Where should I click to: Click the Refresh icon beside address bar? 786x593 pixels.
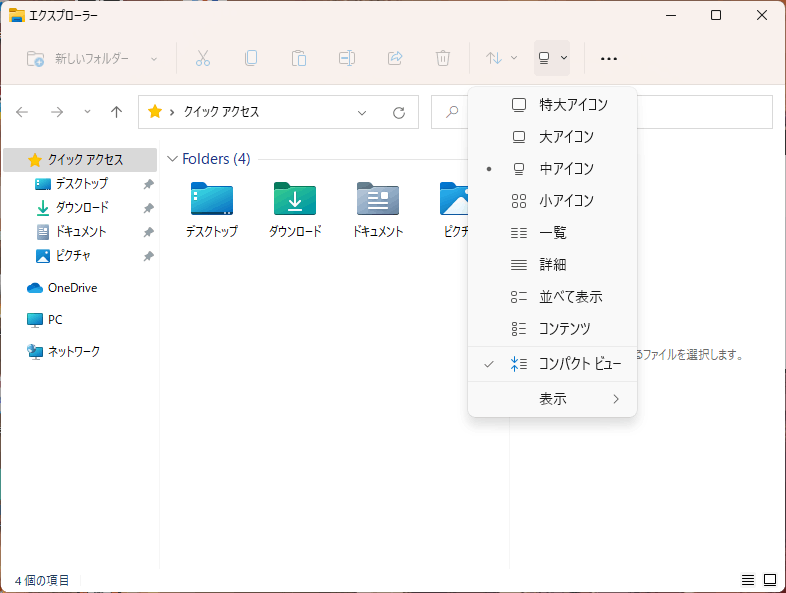point(399,112)
